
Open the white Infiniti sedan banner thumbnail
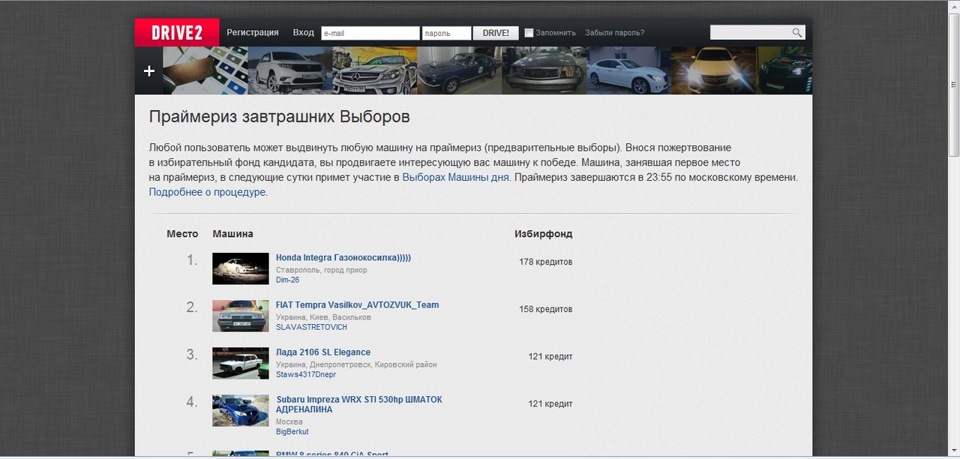[629, 70]
